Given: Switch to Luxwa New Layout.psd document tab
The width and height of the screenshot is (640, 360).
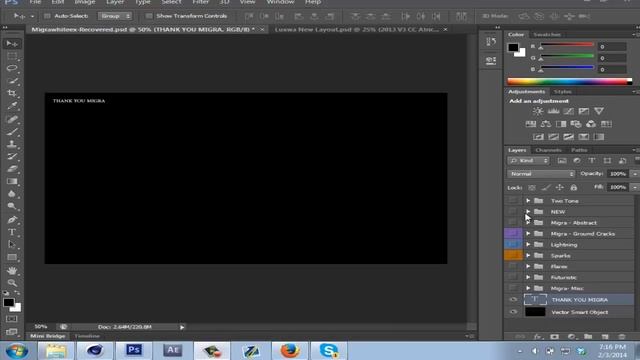Looking at the screenshot, I should click(x=357, y=29).
